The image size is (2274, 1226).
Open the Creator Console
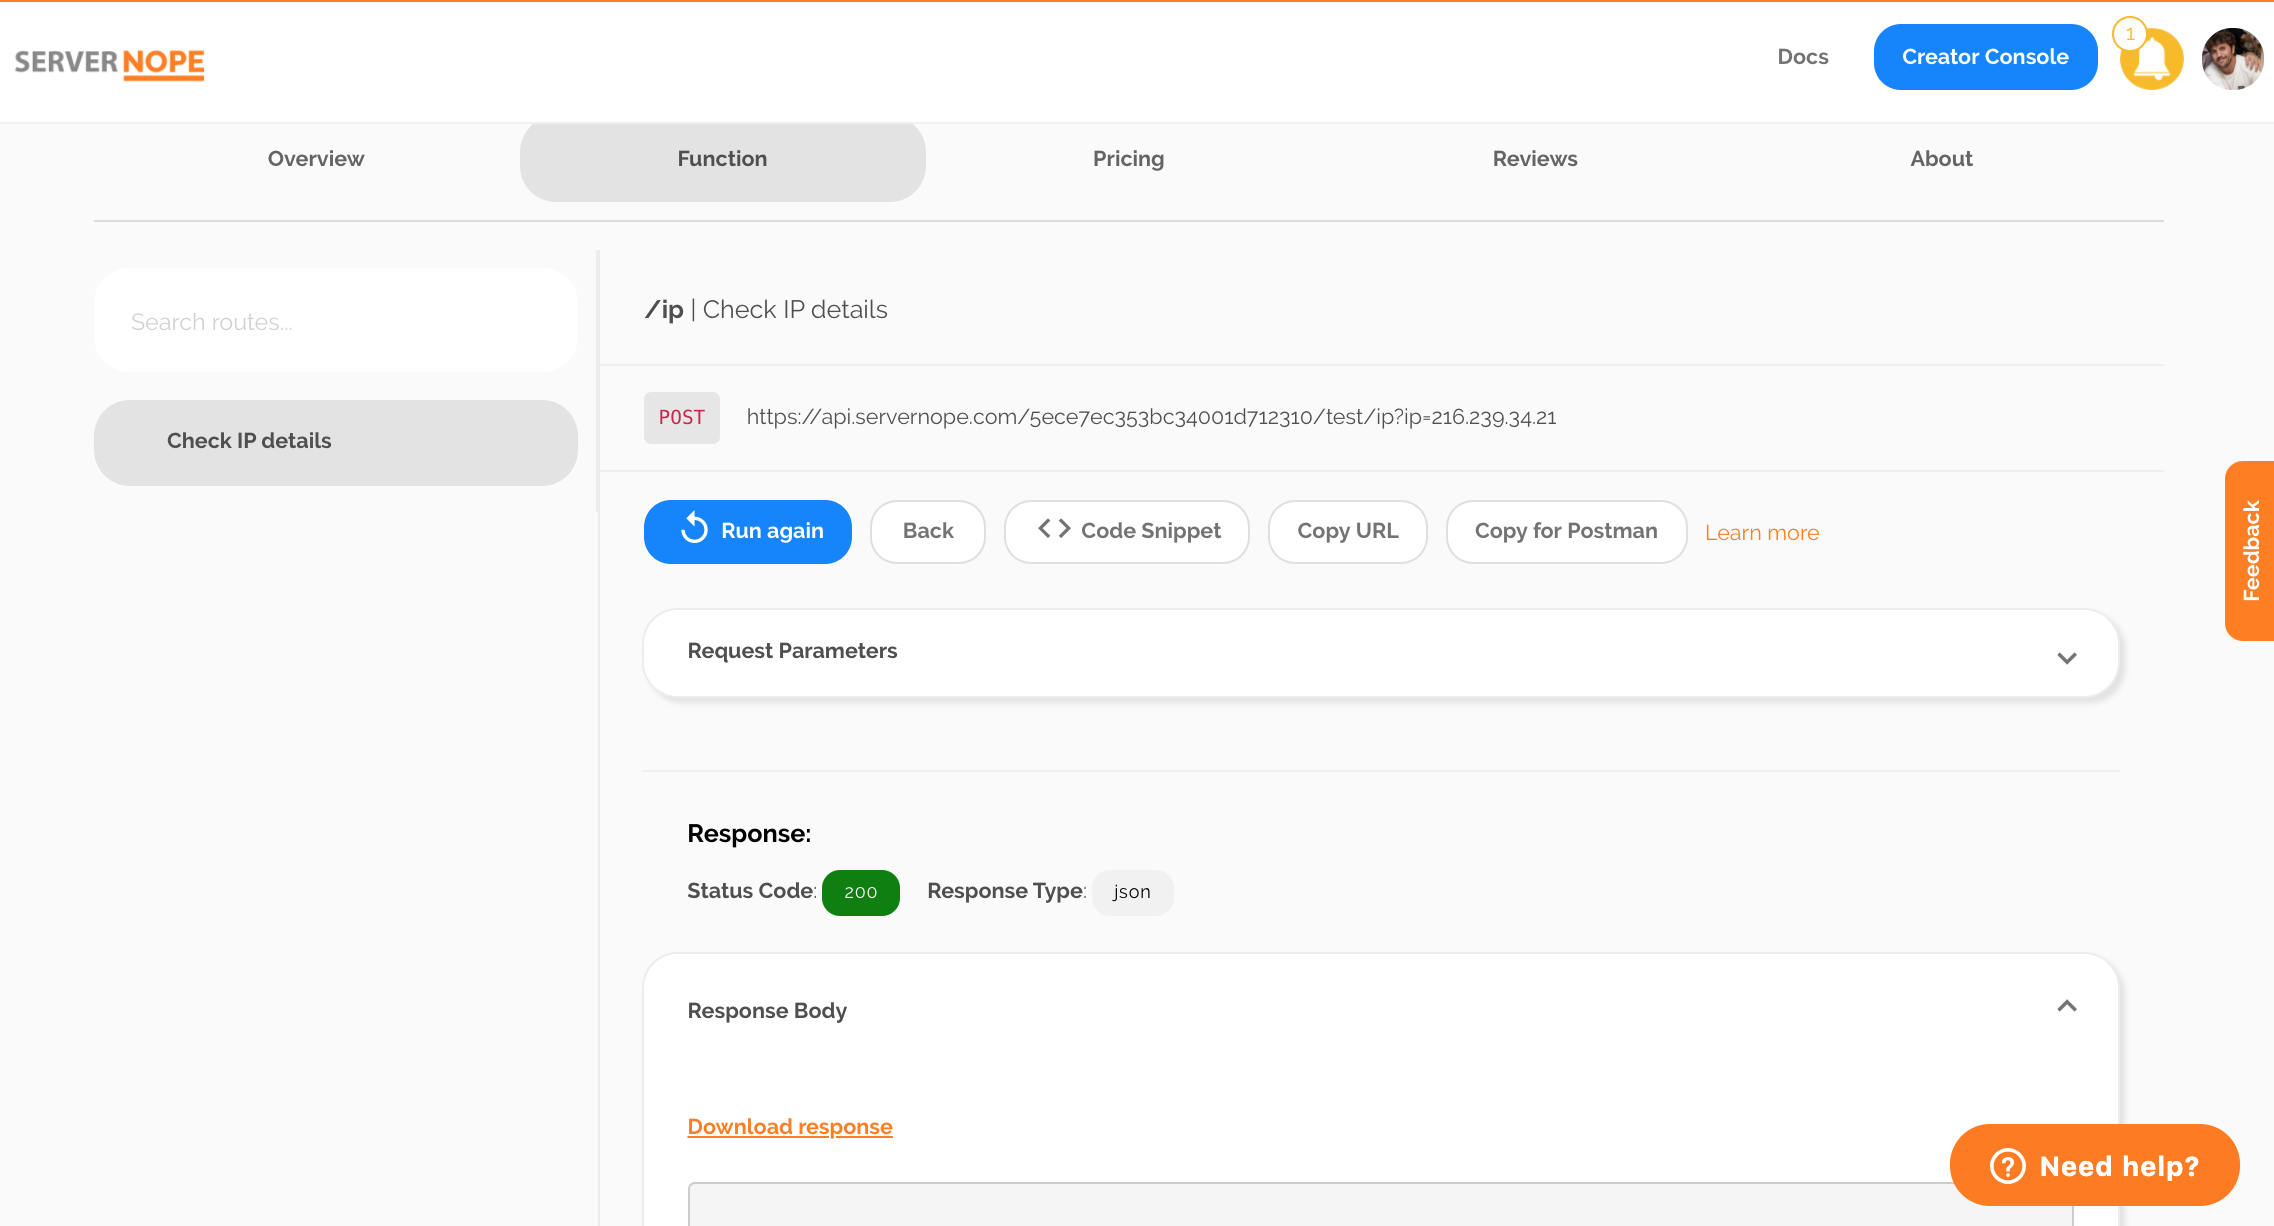coord(1984,56)
